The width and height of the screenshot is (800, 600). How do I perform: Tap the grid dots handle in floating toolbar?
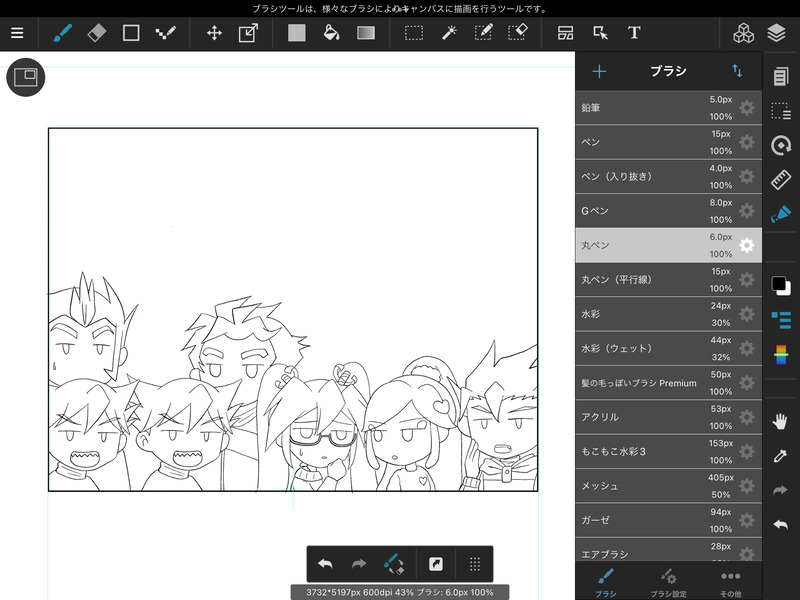tap(474, 564)
